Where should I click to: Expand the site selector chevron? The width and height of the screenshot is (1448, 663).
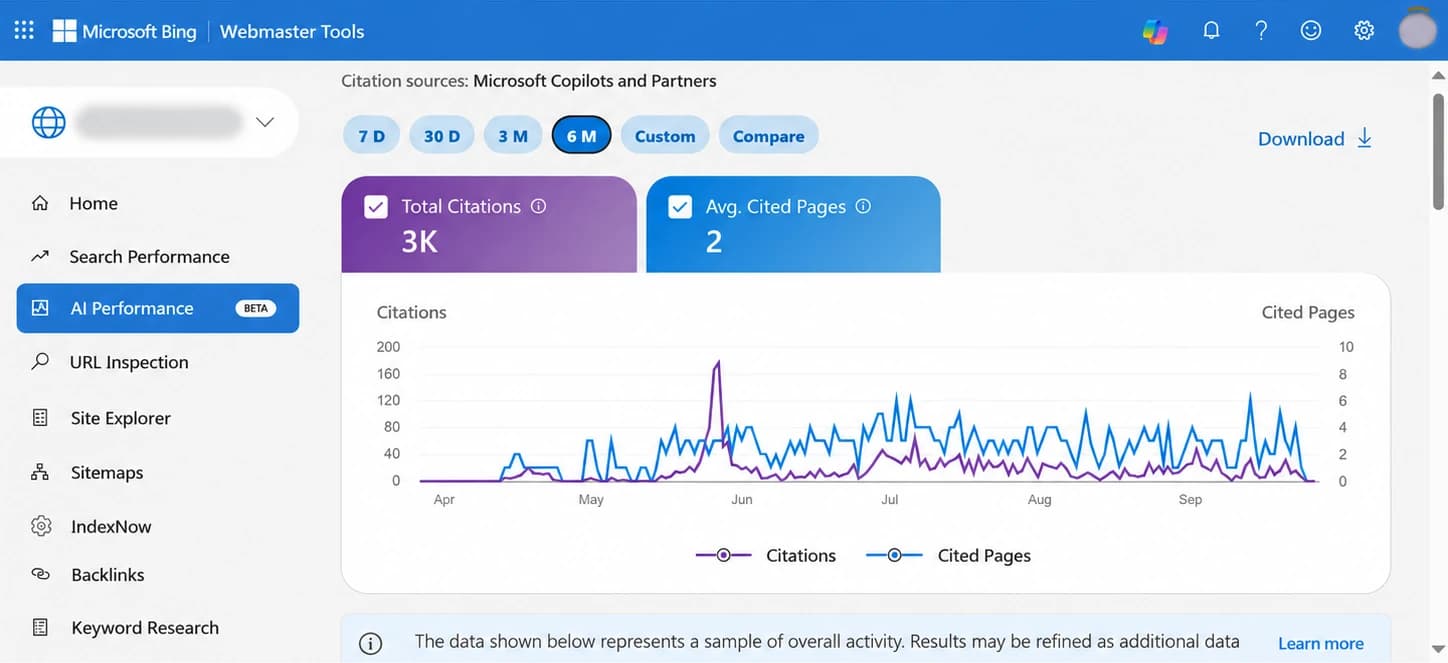tap(264, 122)
